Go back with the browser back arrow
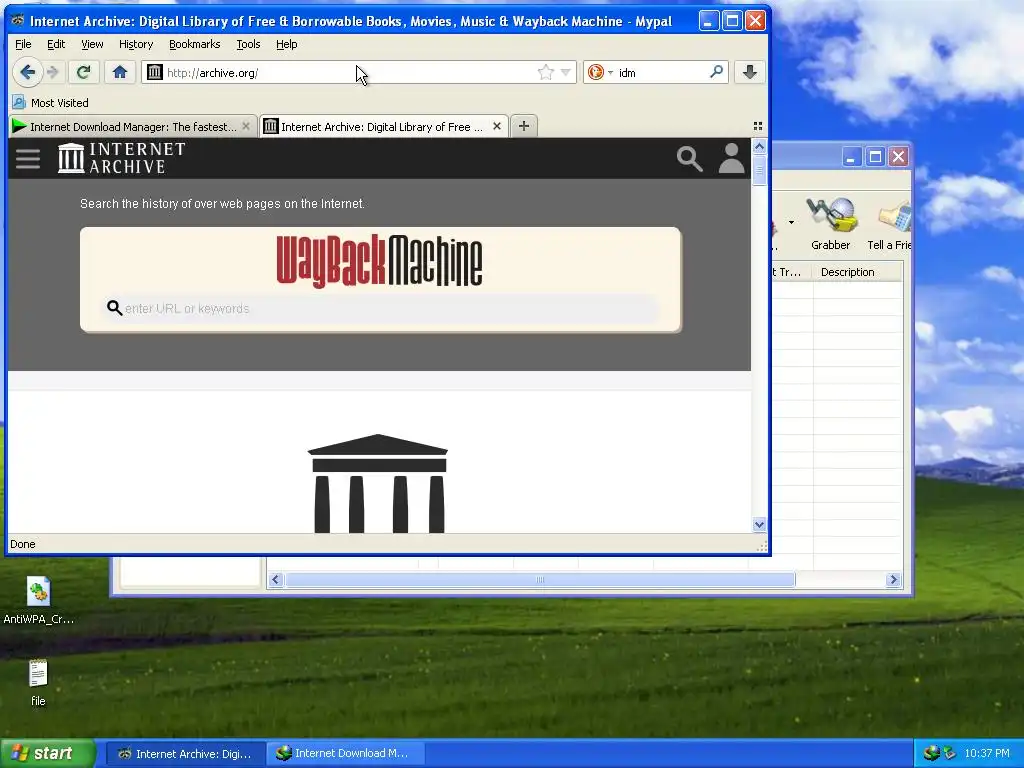Screen dimensions: 1024x768 pos(27,72)
